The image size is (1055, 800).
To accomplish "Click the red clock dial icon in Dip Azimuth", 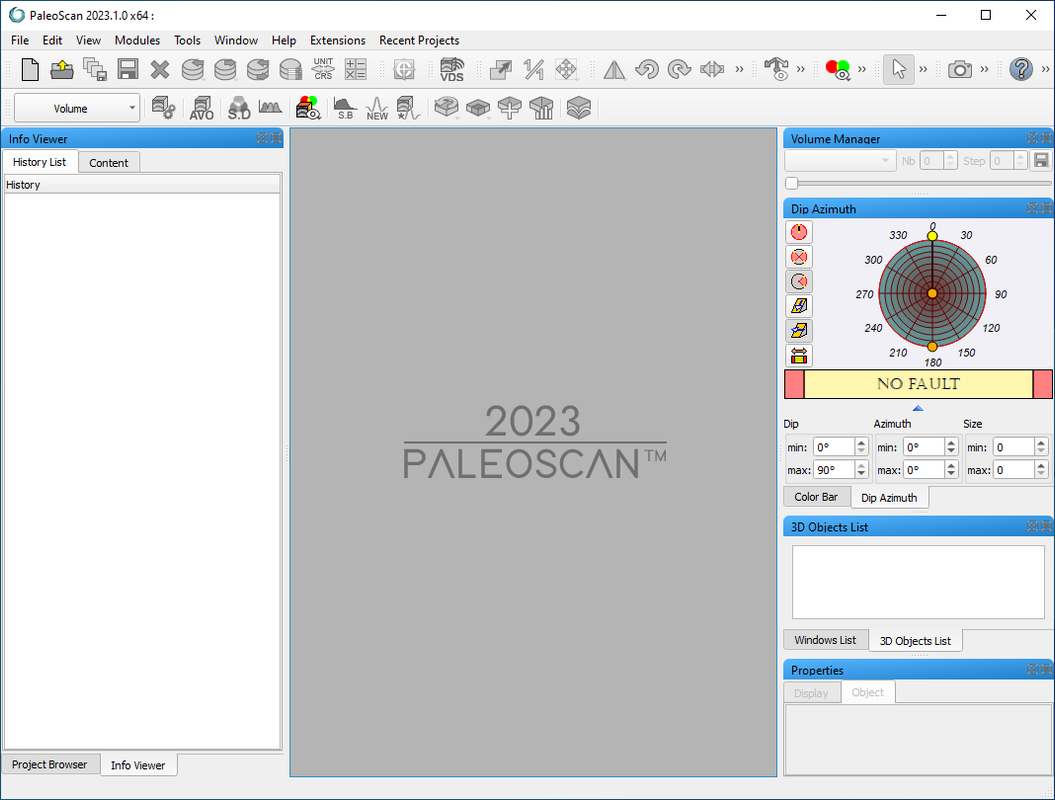I will tap(799, 232).
